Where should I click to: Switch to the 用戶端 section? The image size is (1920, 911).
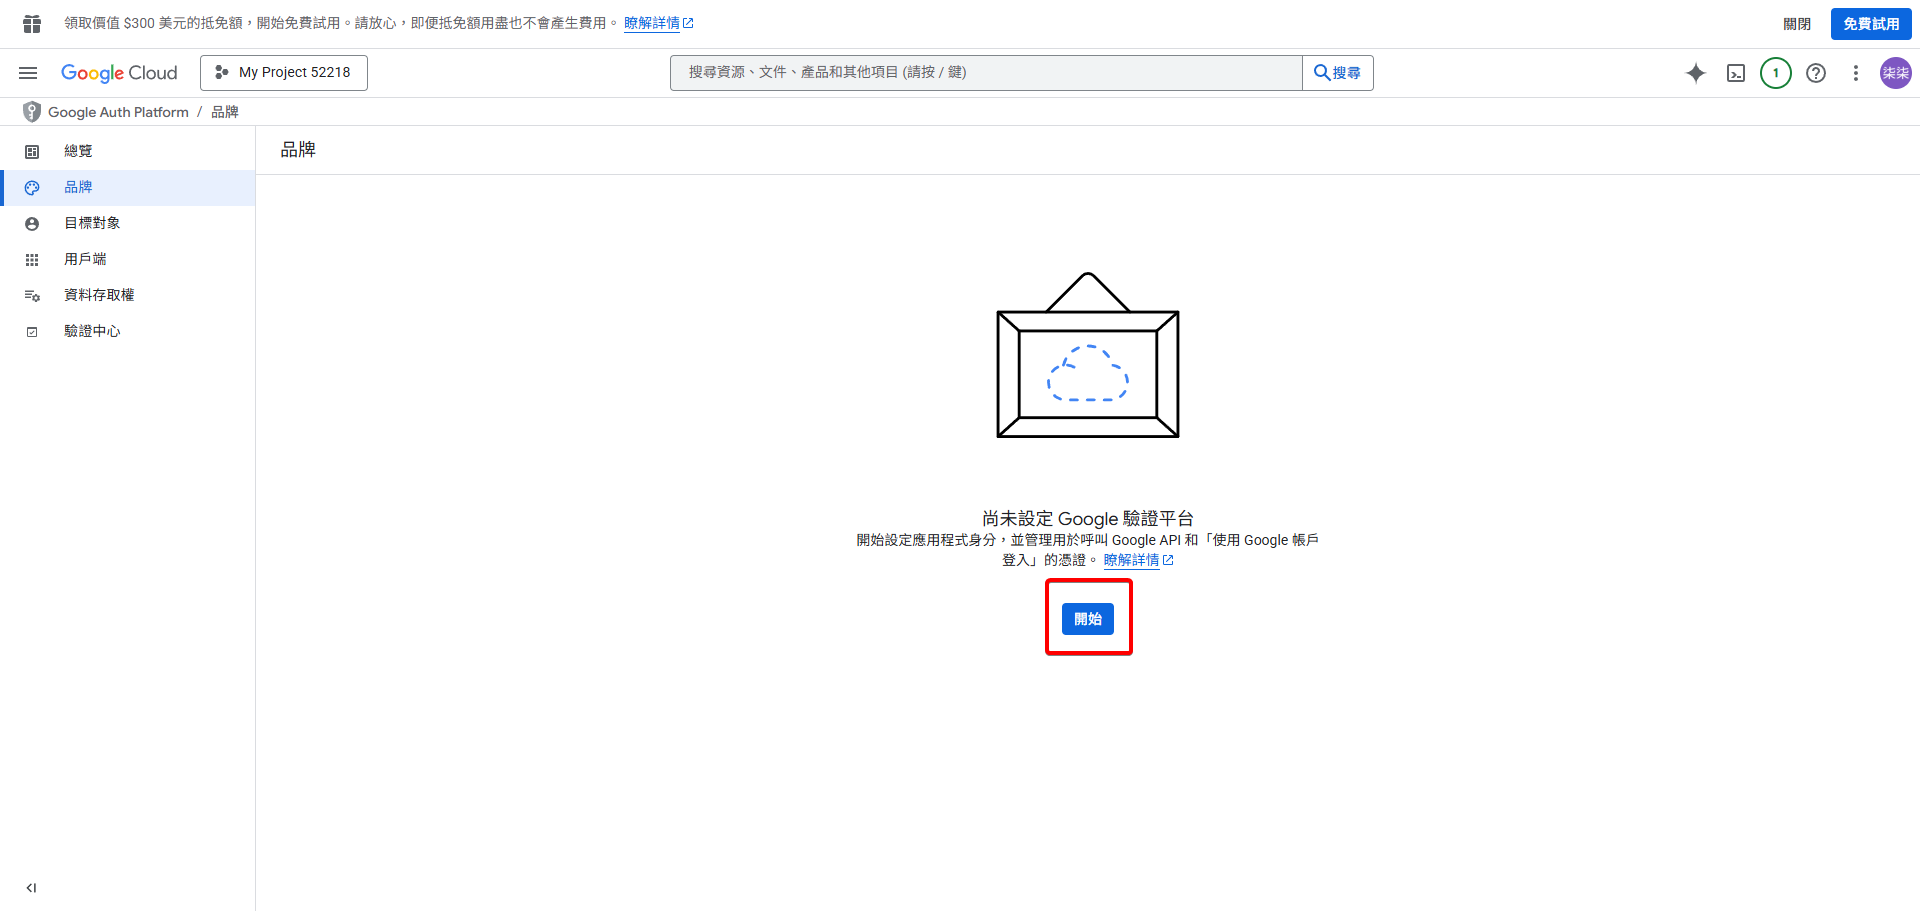pos(84,258)
